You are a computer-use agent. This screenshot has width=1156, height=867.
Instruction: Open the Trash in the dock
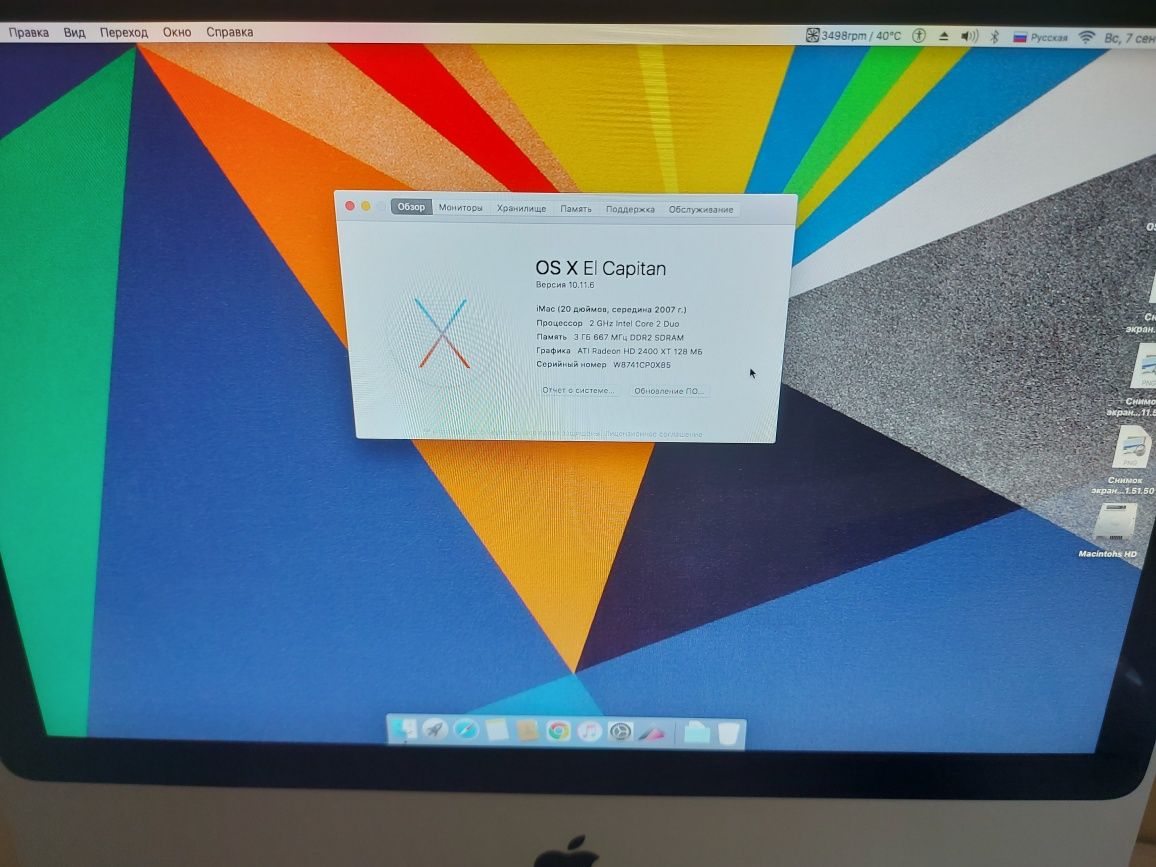tap(728, 734)
